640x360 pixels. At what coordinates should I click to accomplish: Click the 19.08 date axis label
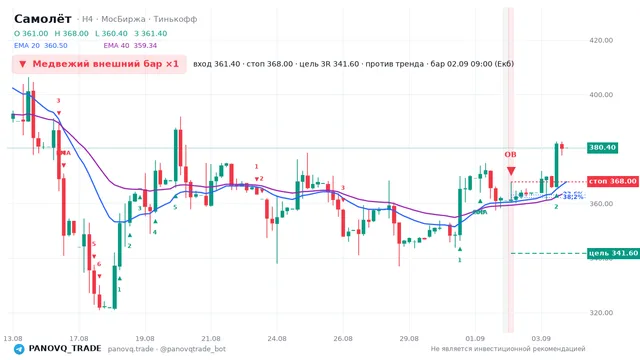[145, 339]
